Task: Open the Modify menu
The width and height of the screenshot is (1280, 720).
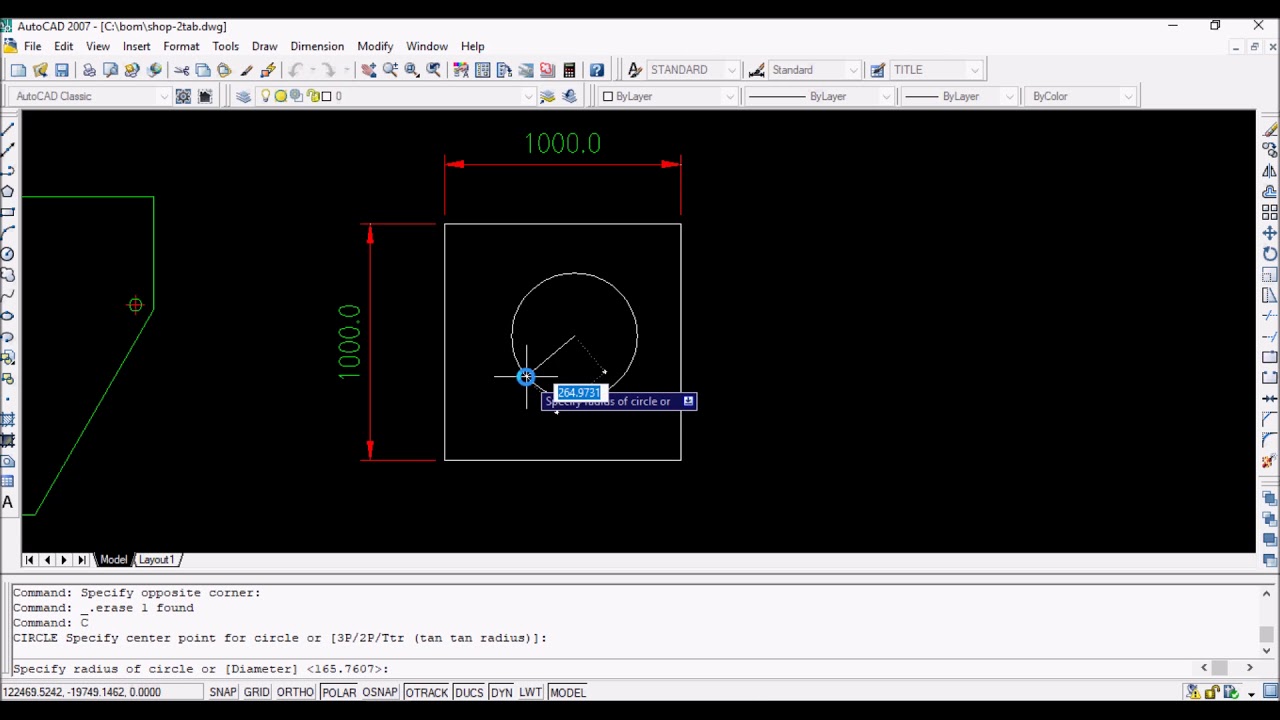Action: (x=375, y=46)
